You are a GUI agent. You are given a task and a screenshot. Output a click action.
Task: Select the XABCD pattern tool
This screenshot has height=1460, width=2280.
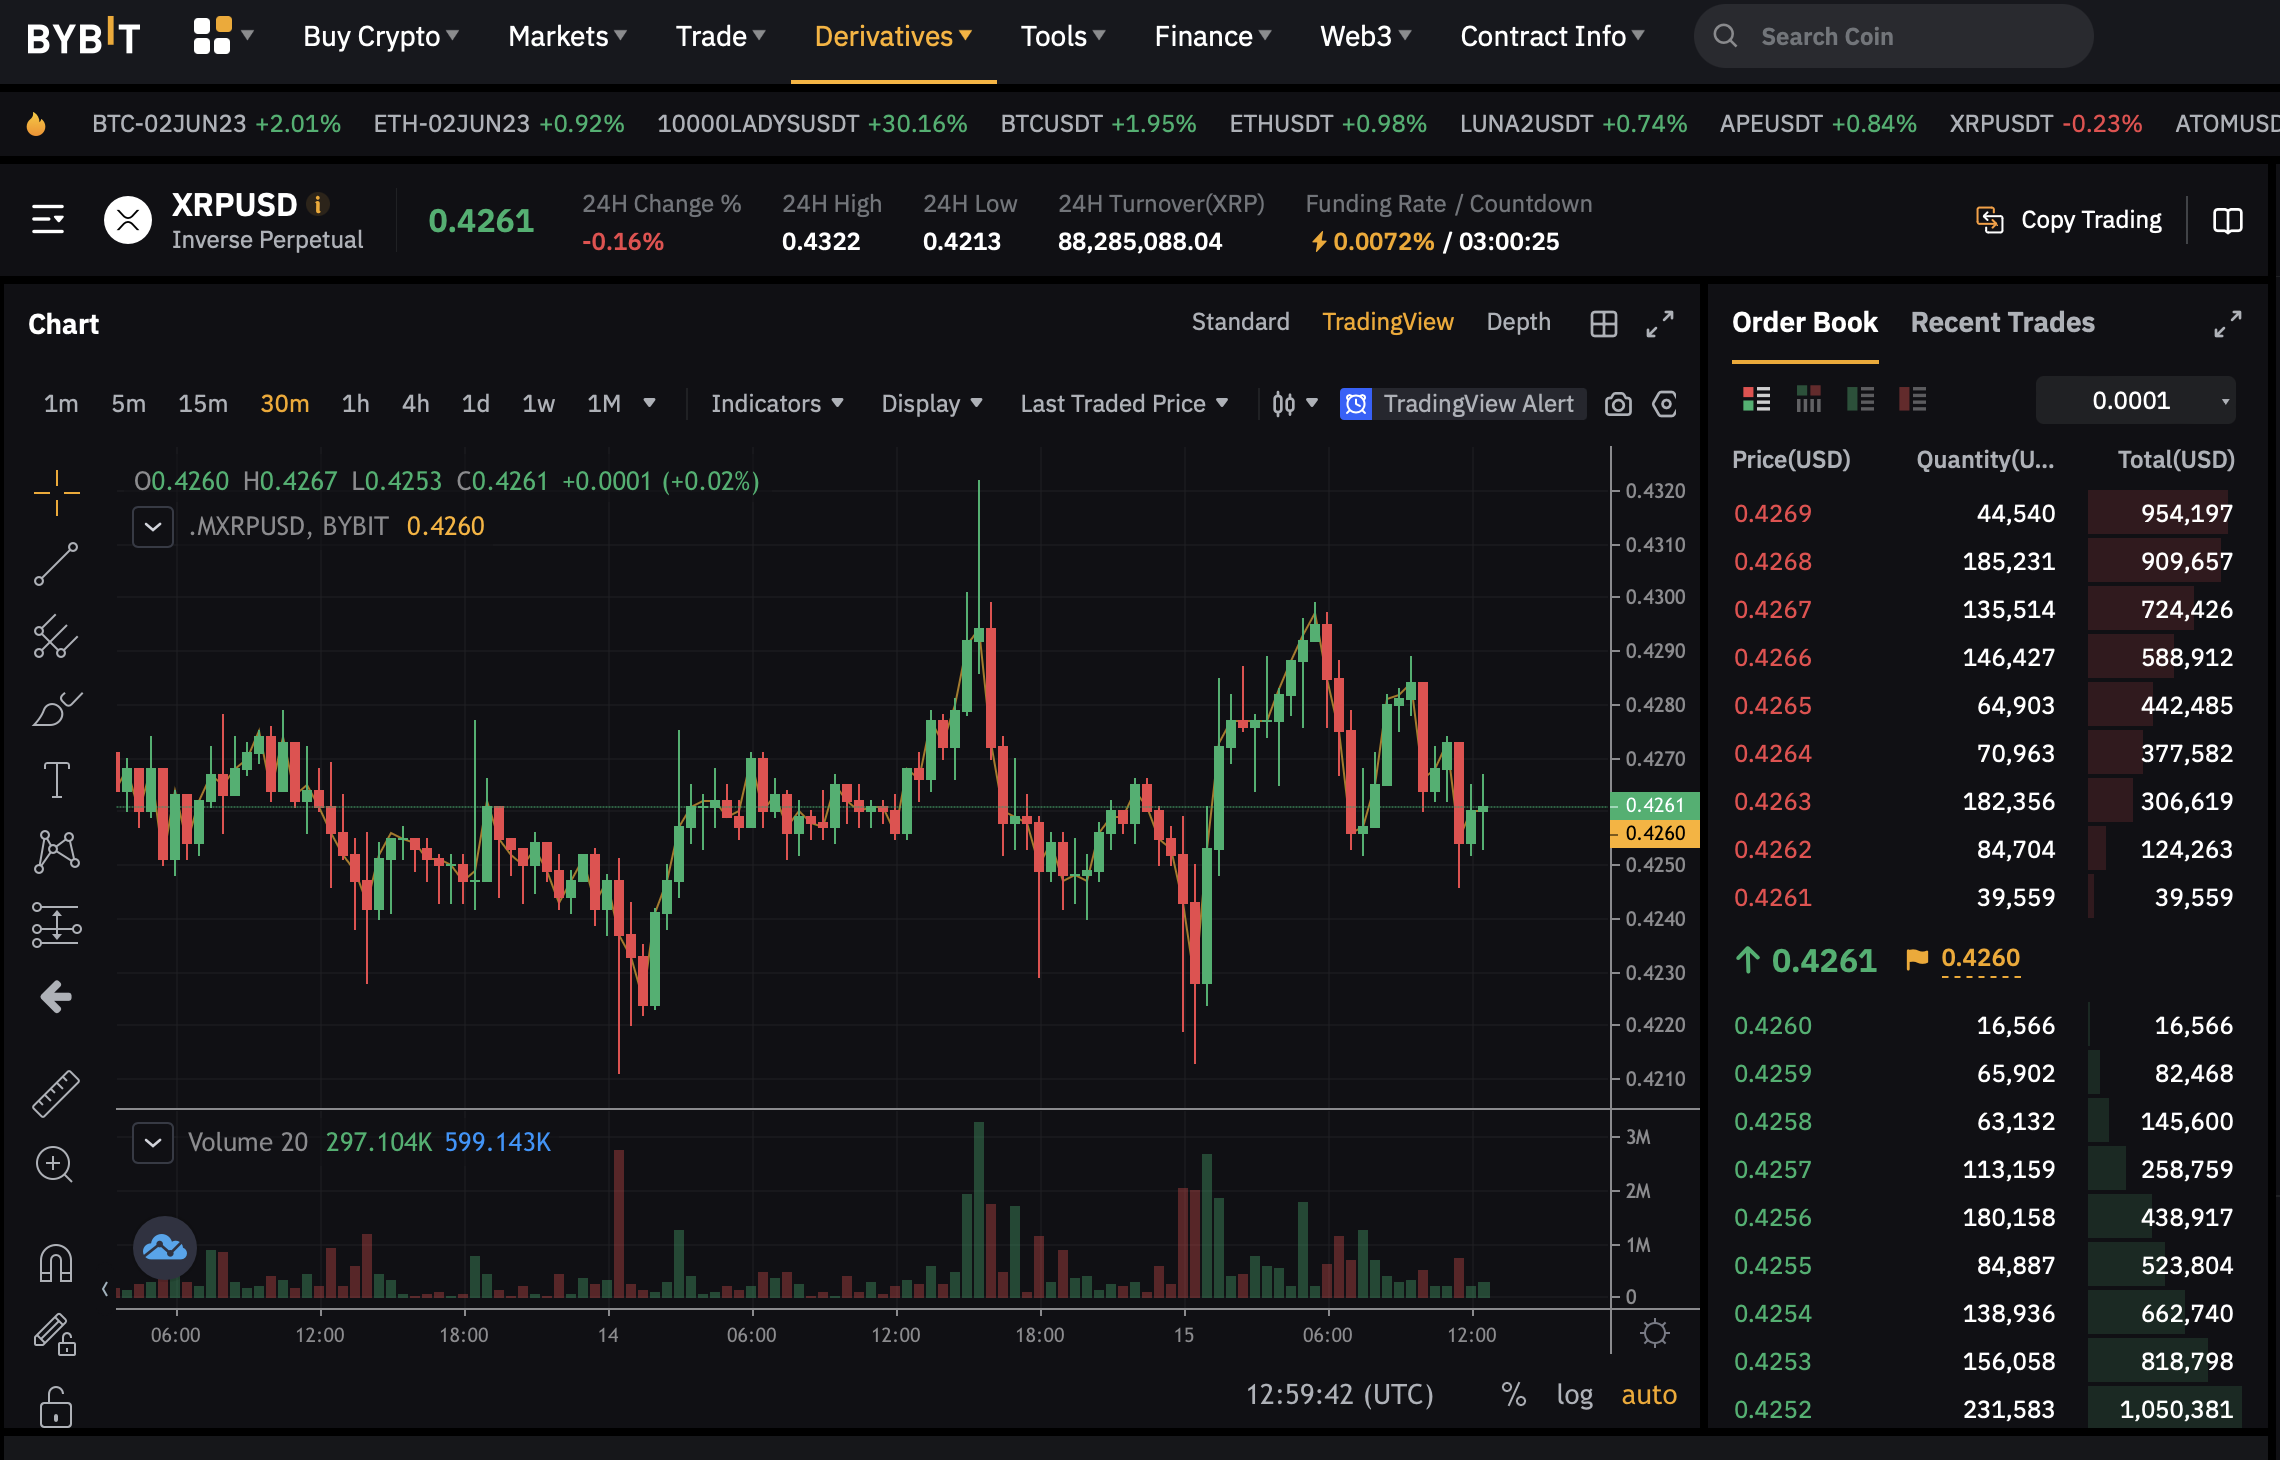point(56,852)
